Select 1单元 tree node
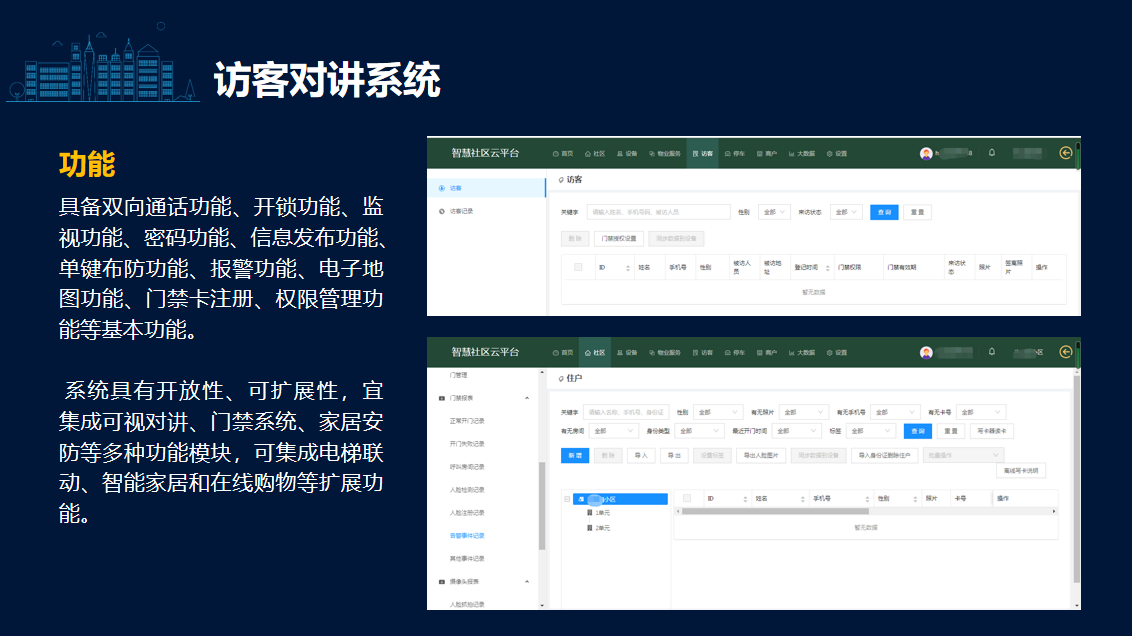Screen dimensions: 1132x636 click(602, 513)
